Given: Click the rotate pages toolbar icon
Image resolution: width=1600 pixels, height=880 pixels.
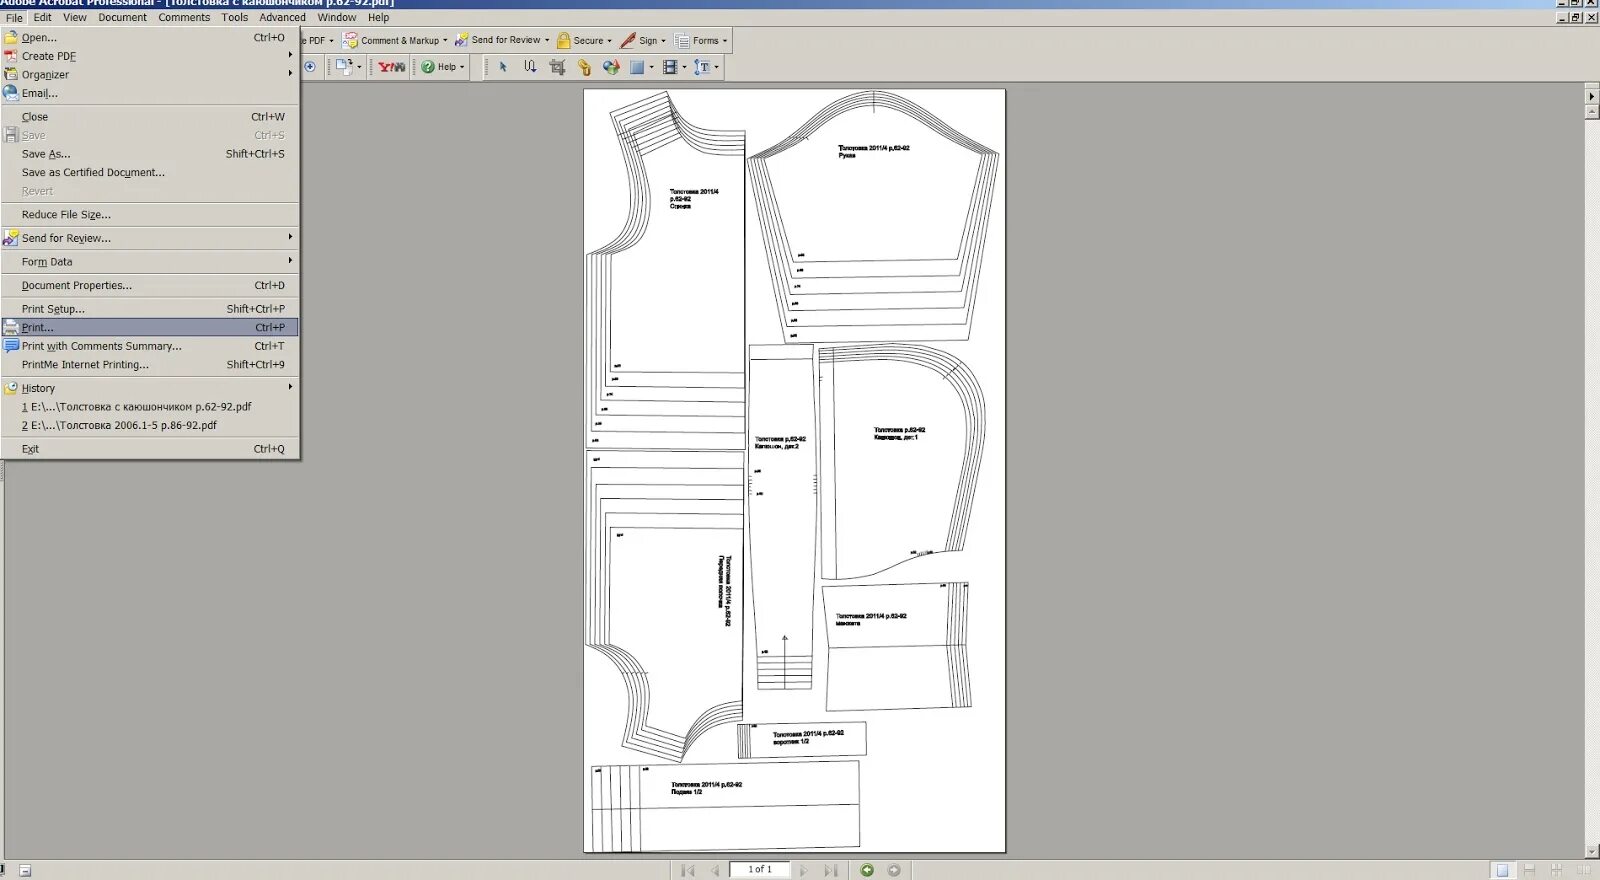Looking at the screenshot, I should pos(344,67).
